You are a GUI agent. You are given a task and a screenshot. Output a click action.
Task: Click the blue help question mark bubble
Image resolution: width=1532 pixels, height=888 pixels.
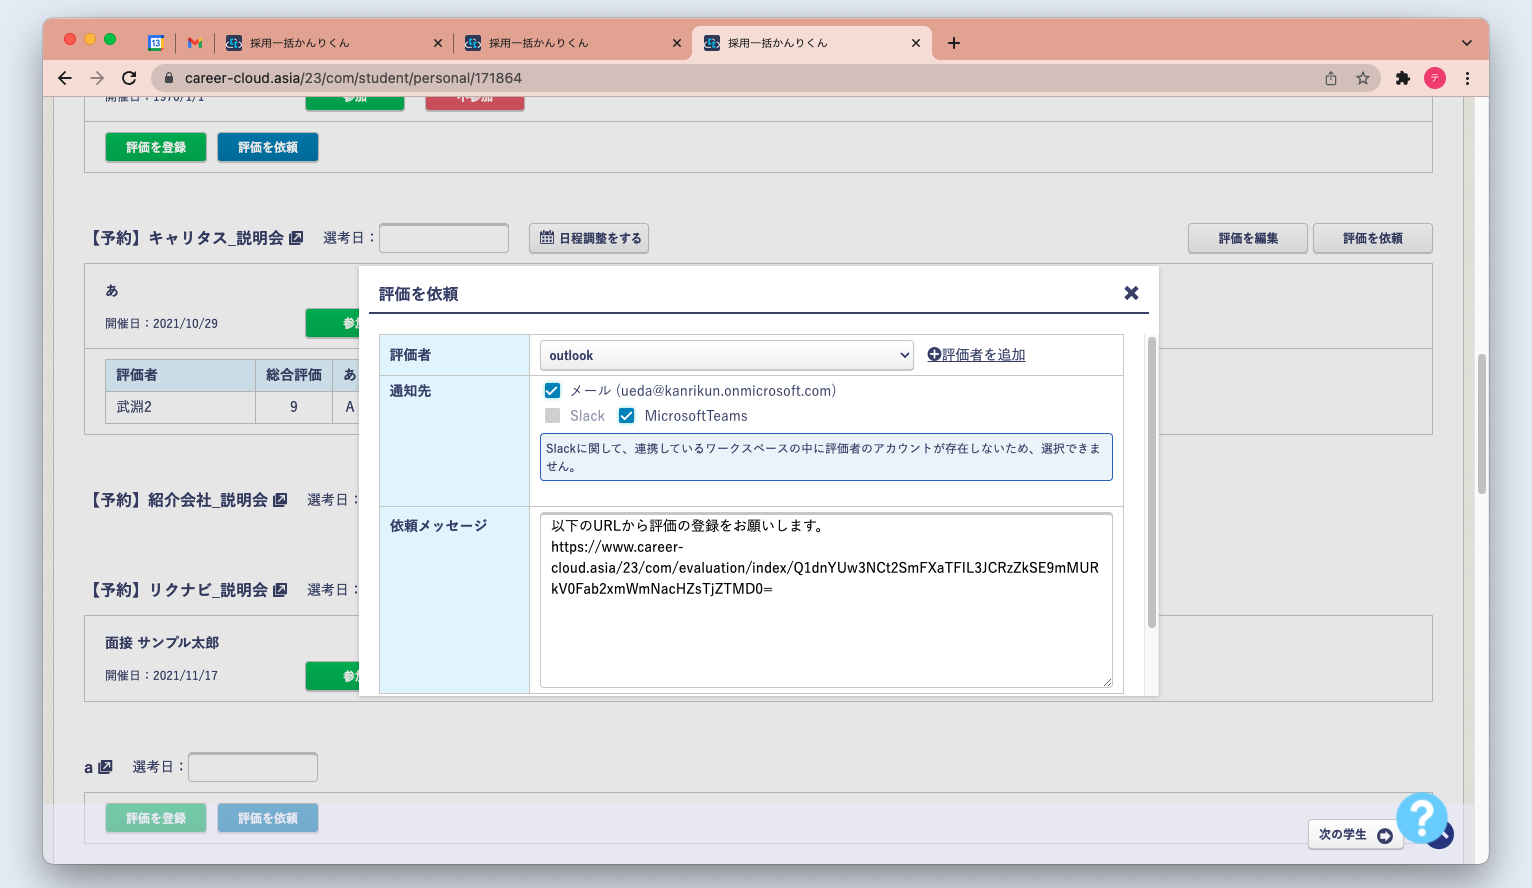tap(1421, 817)
